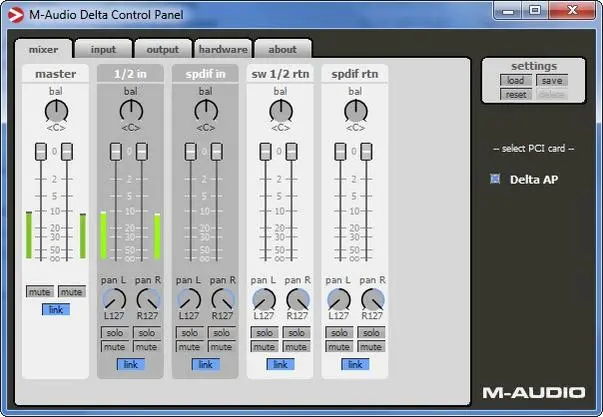This screenshot has height=417, width=603.
Task: Open the about tab
Action: tap(283, 49)
